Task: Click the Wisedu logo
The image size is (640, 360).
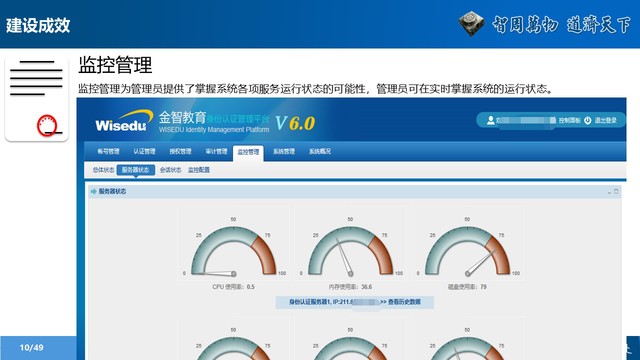Action: point(123,121)
